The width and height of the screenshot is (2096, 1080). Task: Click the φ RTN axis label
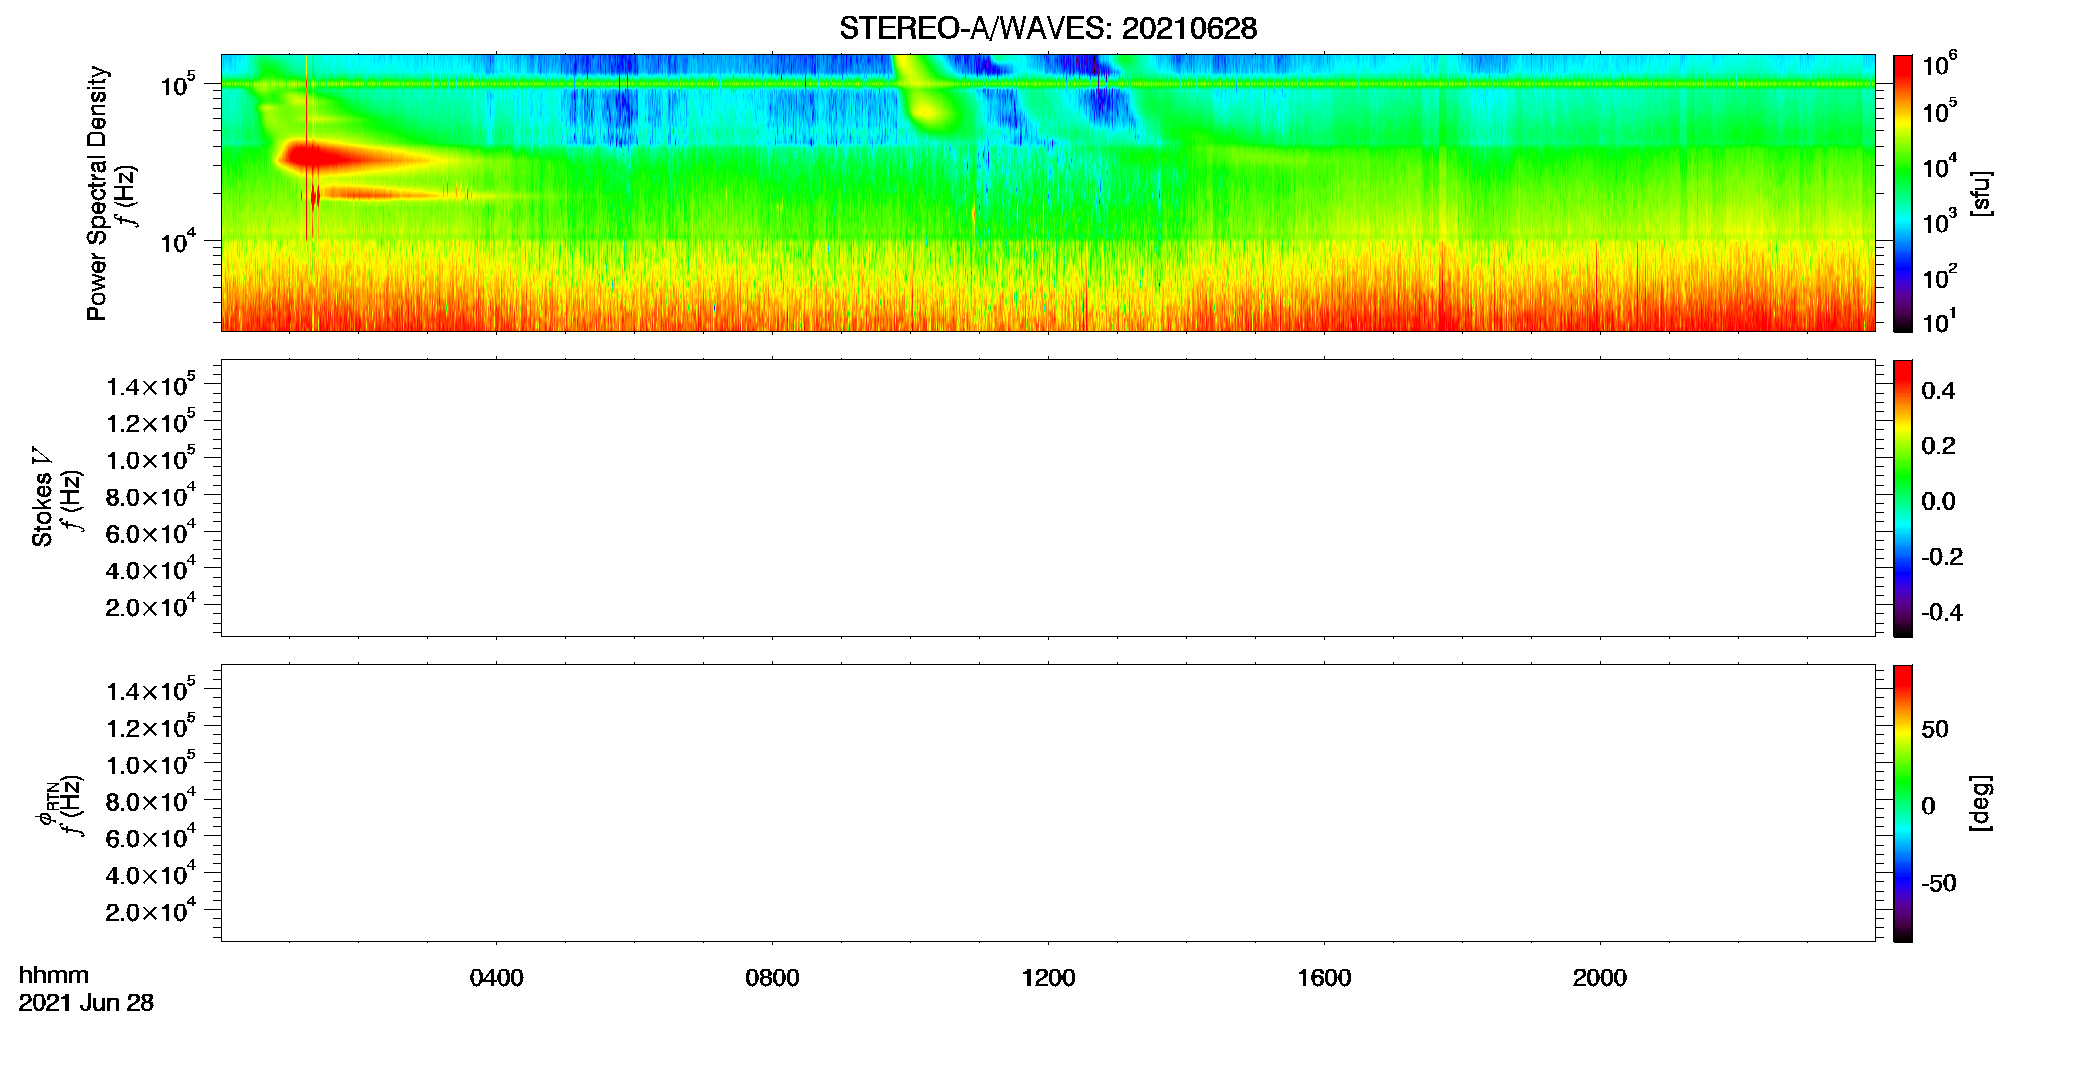coord(46,803)
